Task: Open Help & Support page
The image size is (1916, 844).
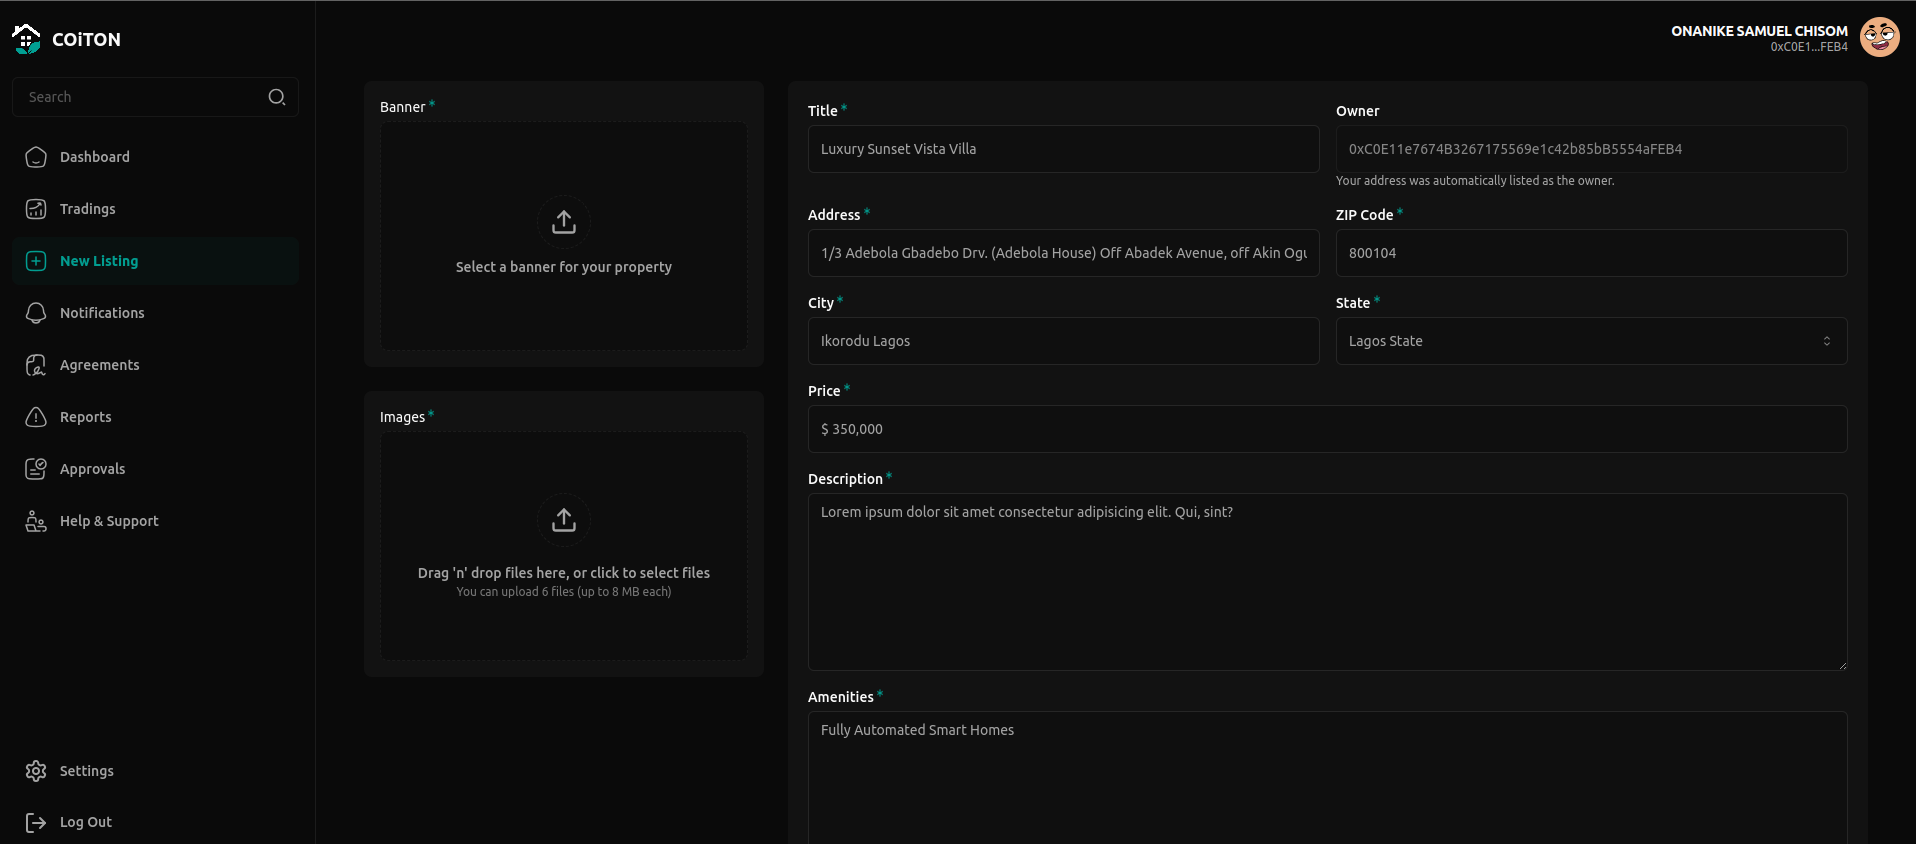Action: pos(109,521)
